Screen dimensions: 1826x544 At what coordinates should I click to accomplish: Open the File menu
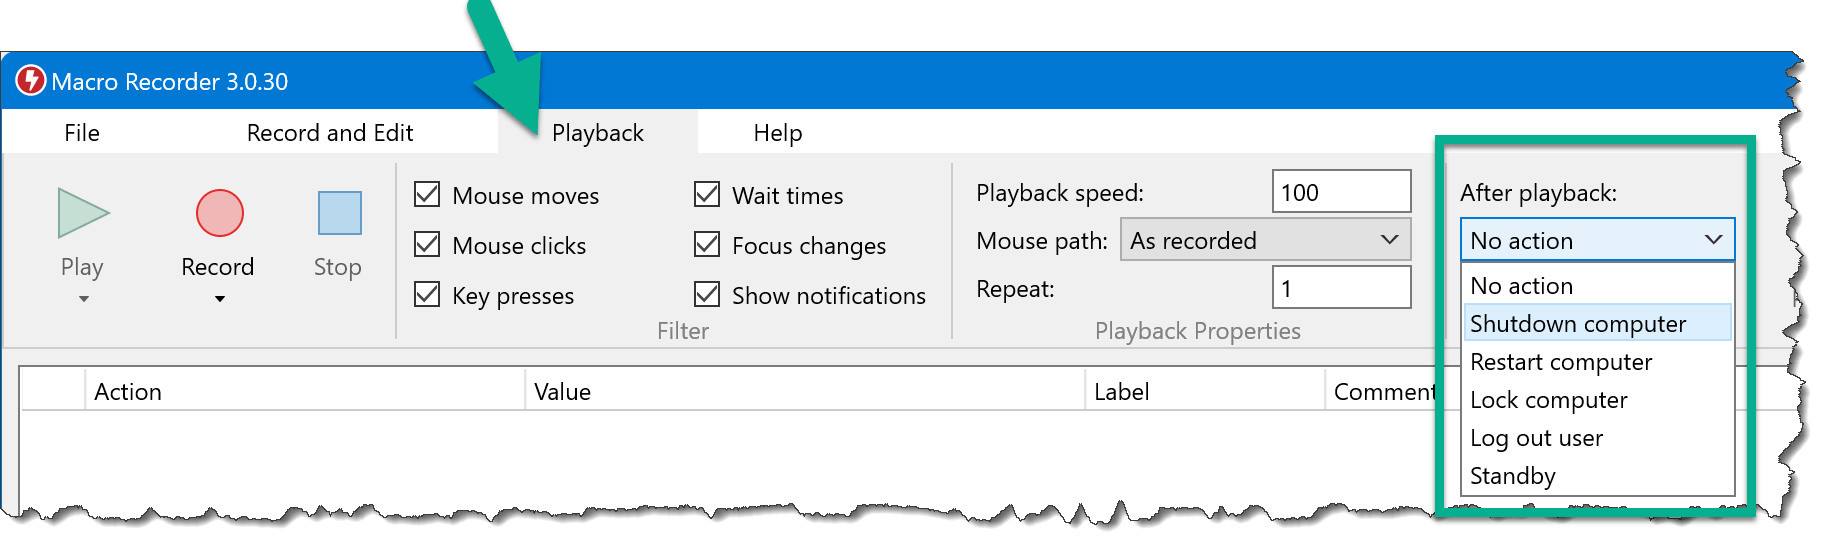pos(82,133)
